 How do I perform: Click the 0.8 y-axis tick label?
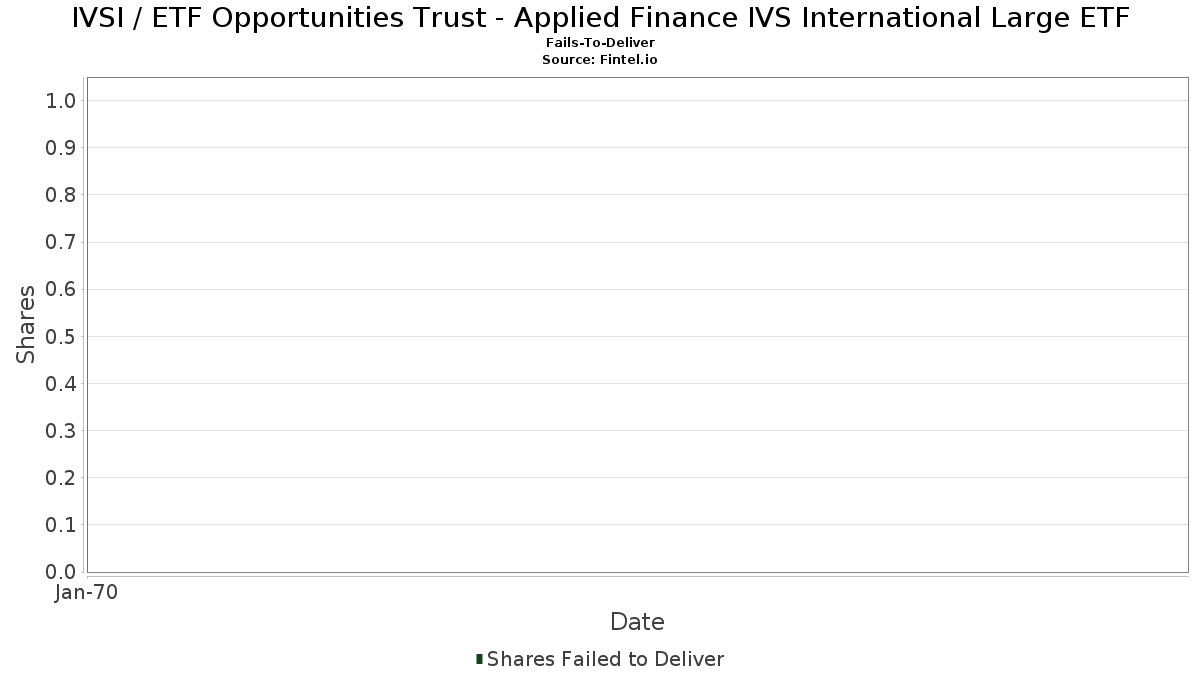coord(61,195)
